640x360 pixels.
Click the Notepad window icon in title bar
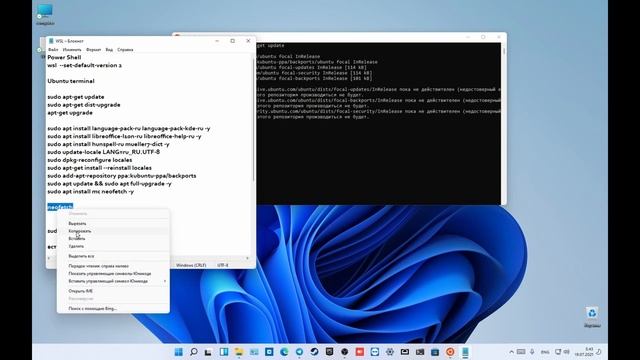click(51, 41)
